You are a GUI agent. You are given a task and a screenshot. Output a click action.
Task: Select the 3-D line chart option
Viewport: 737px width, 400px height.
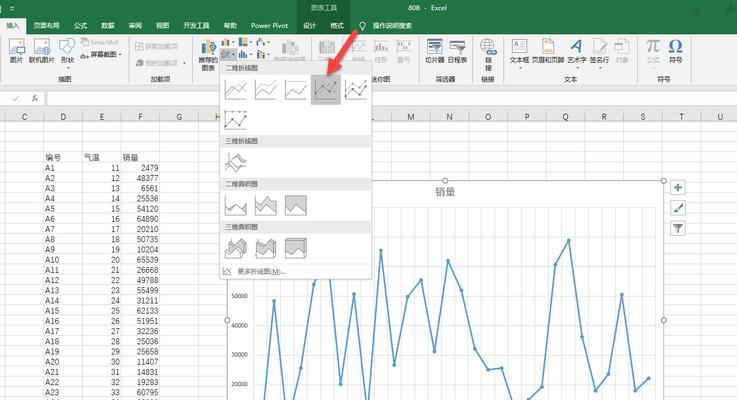coord(235,162)
